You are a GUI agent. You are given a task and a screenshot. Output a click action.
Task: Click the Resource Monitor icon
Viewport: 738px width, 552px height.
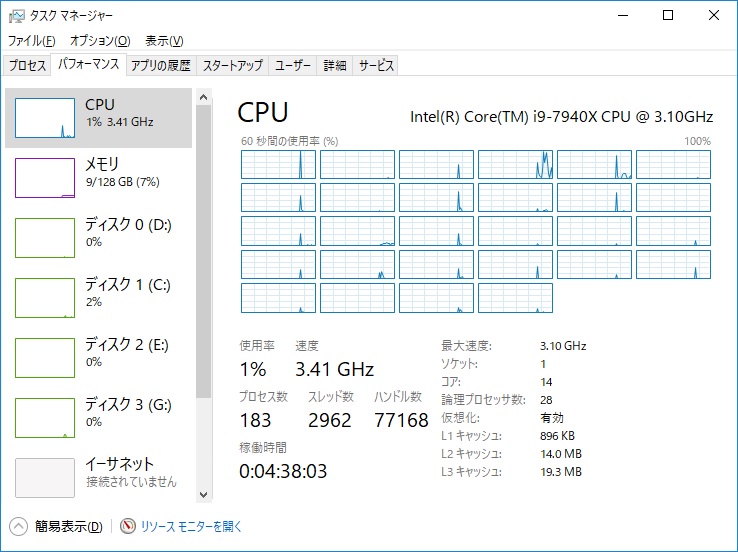tap(127, 526)
